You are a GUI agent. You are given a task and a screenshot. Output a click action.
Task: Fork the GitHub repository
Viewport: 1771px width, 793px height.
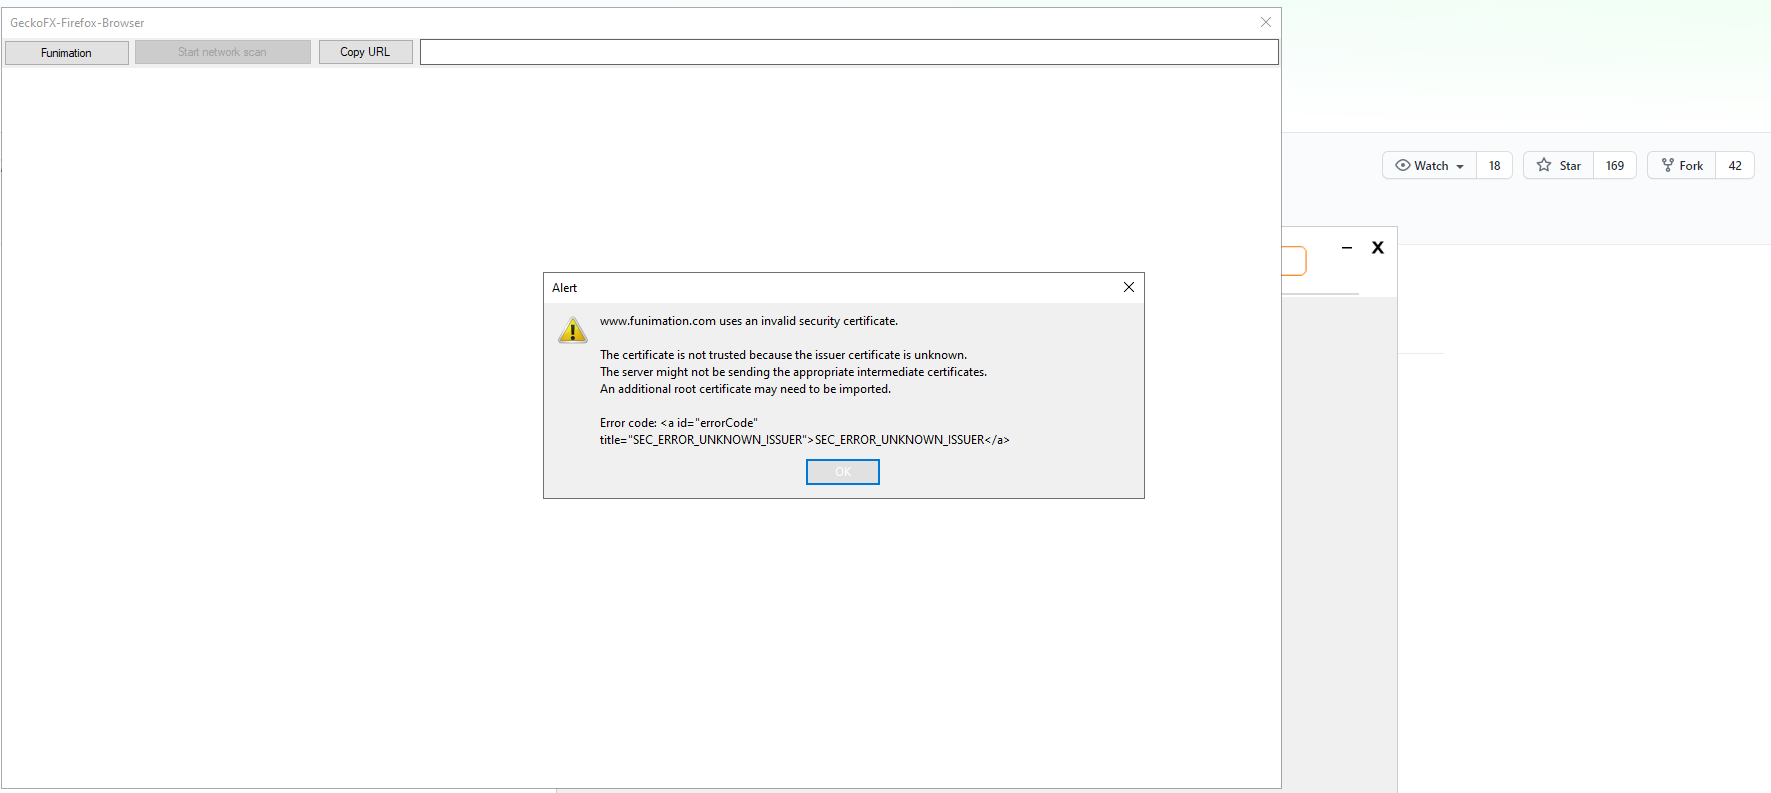(x=1682, y=166)
